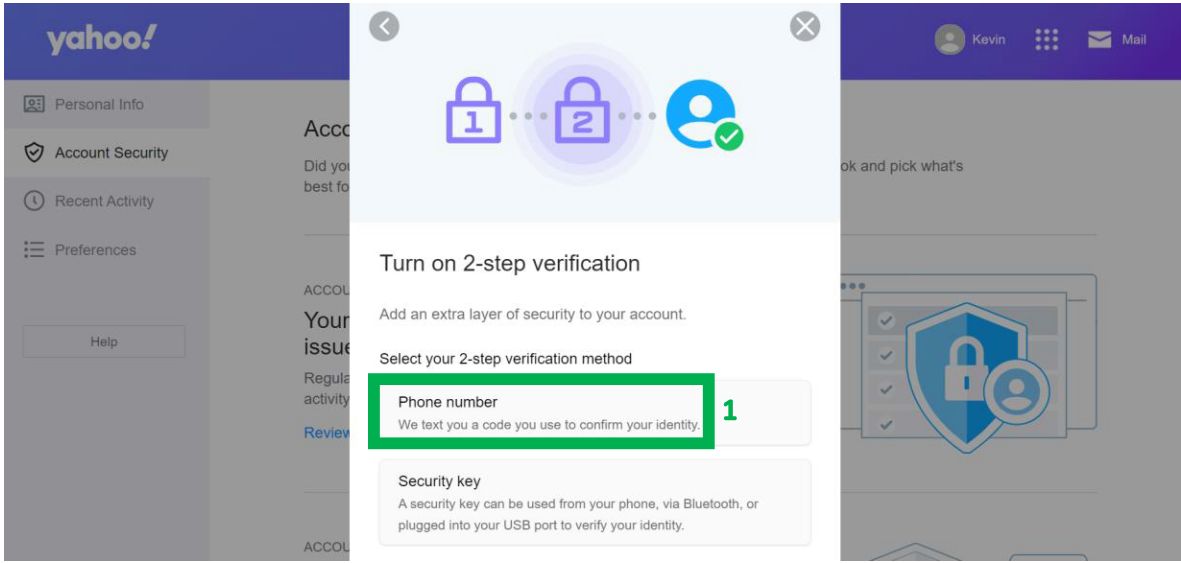Click the Mail text link
Image resolution: width=1181 pixels, height=563 pixels.
tap(1134, 40)
